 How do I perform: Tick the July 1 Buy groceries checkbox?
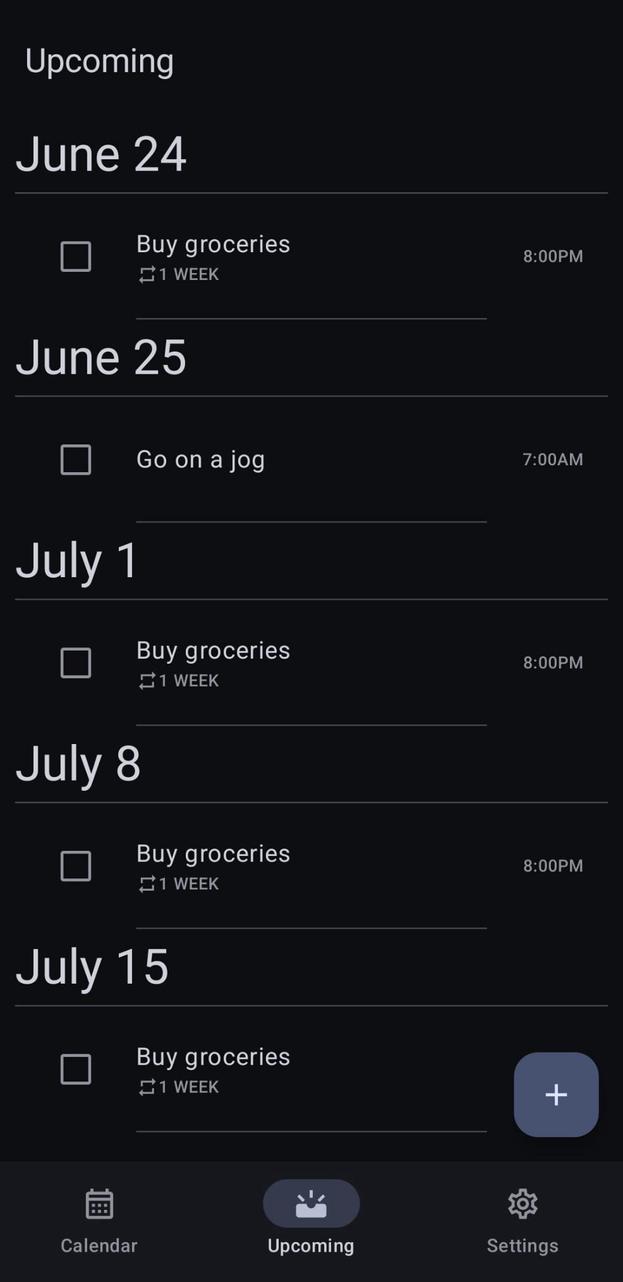76,663
